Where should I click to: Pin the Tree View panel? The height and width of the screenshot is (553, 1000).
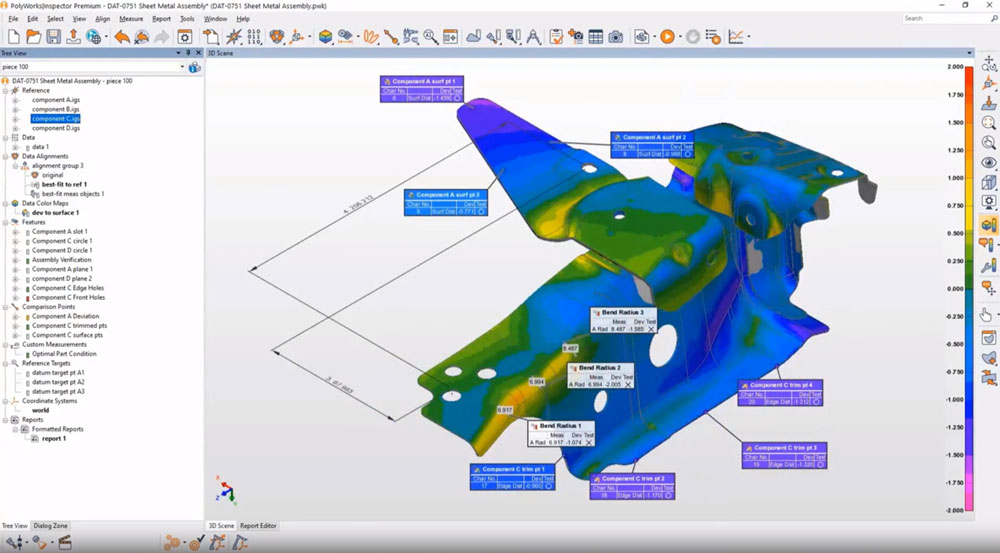point(188,53)
